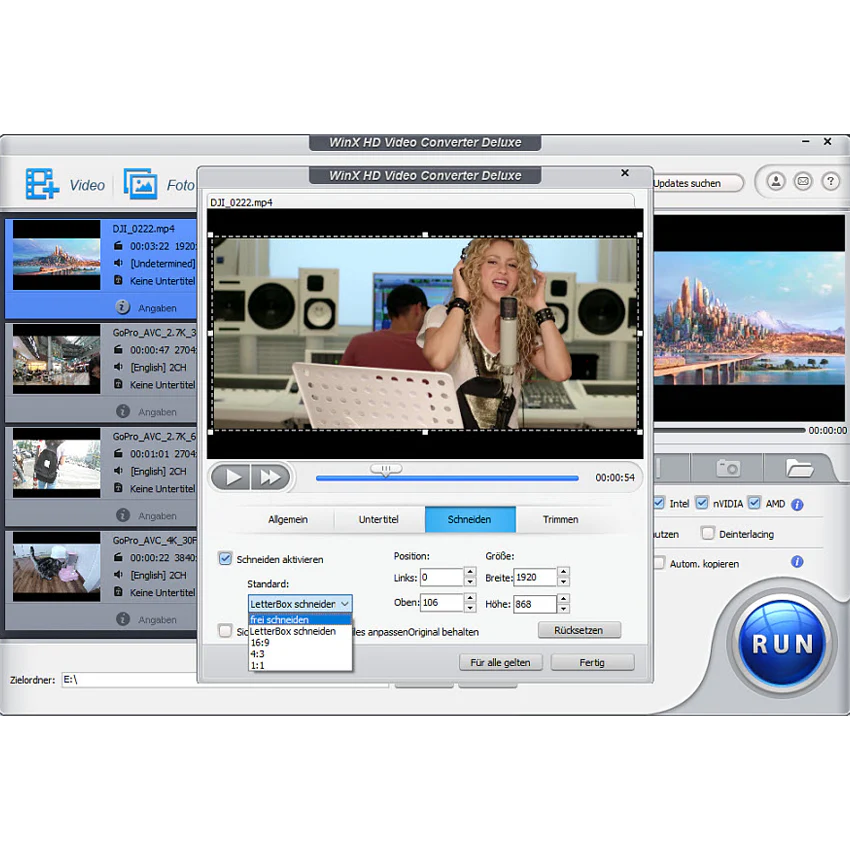Click the fast forward button
The height and width of the screenshot is (850, 850).
270,478
